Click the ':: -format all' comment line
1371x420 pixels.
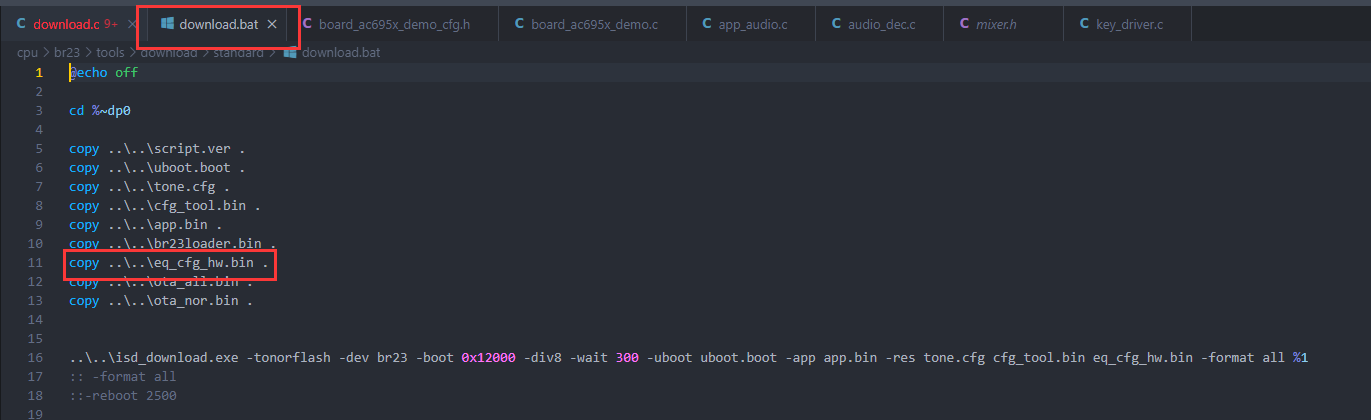tap(122, 377)
